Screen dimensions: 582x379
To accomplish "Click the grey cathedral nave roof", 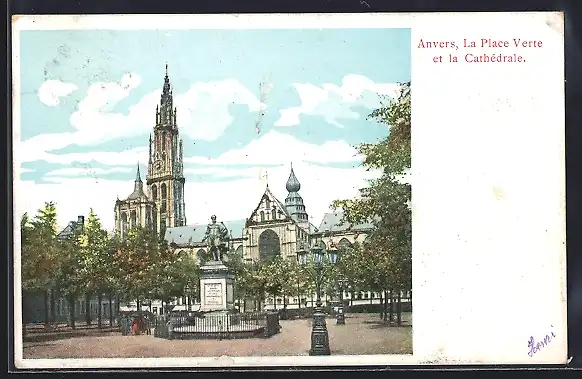I will [204, 233].
